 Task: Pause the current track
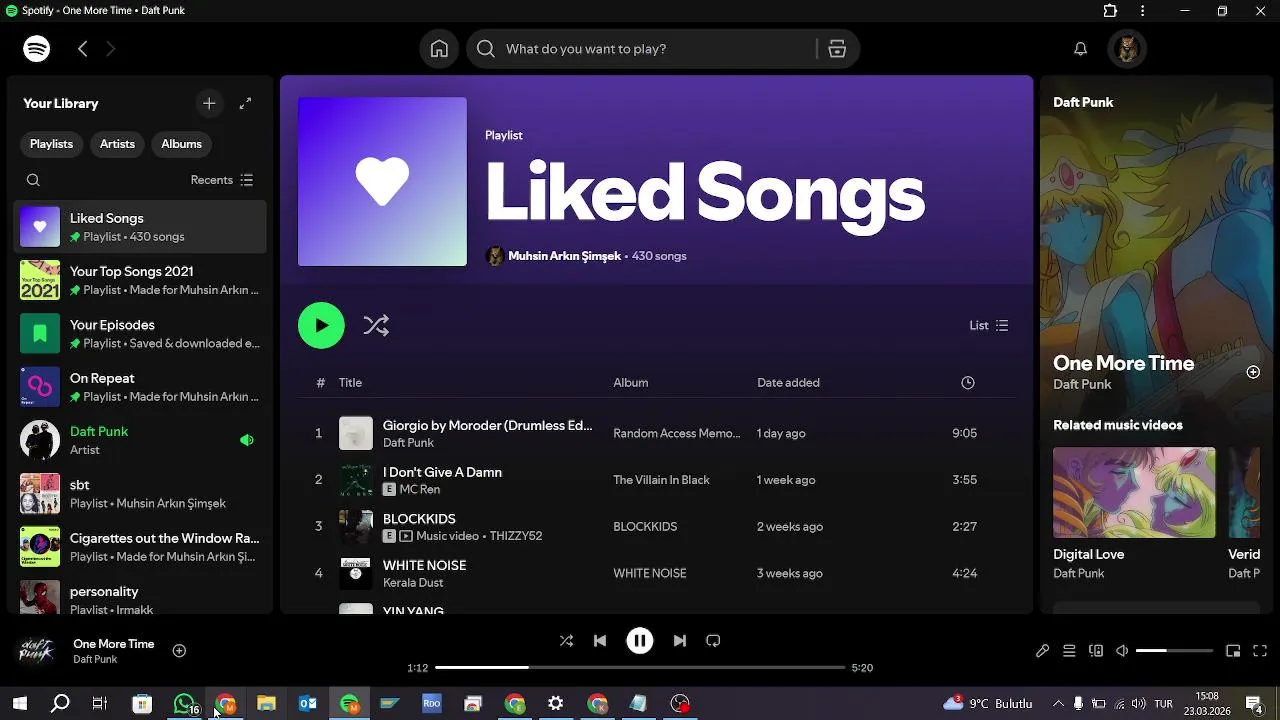coord(640,641)
